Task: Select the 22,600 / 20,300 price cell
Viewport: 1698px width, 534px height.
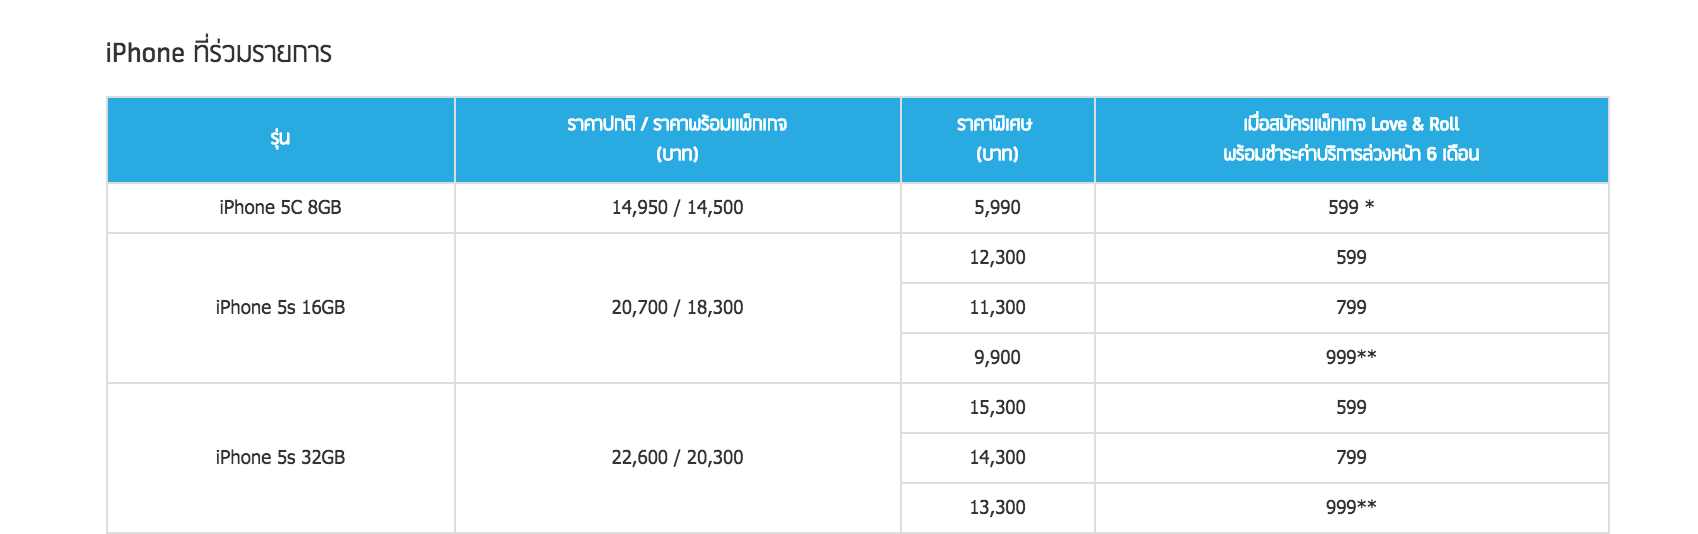Action: point(677,458)
